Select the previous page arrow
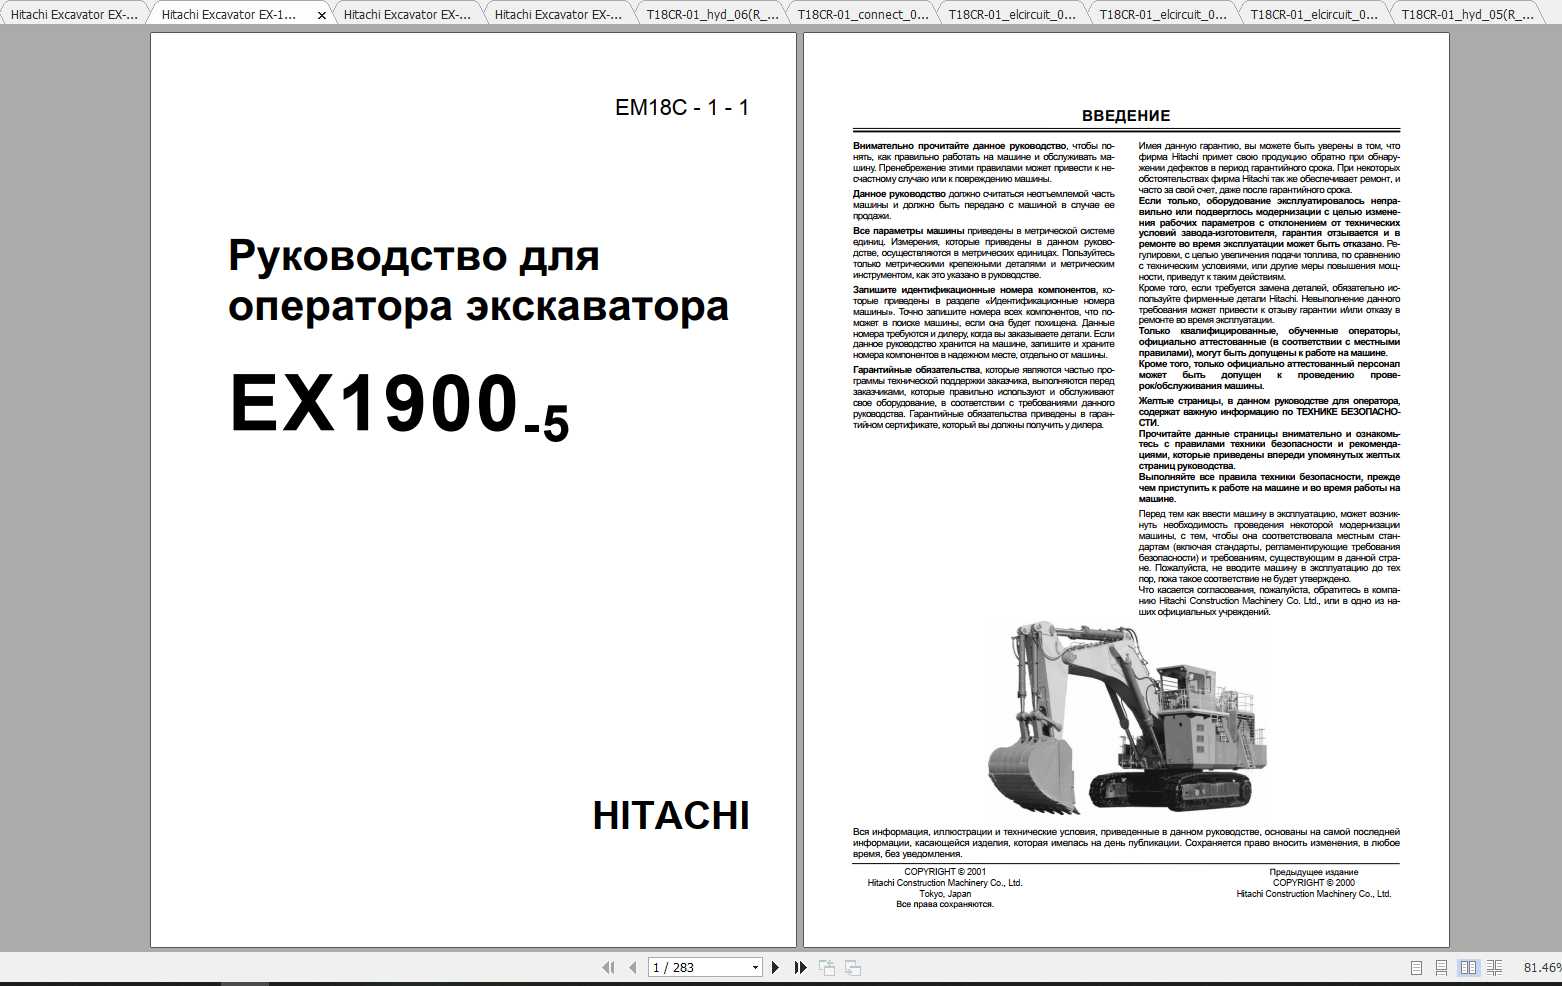Viewport: 1562px width, 986px height. pos(632,967)
